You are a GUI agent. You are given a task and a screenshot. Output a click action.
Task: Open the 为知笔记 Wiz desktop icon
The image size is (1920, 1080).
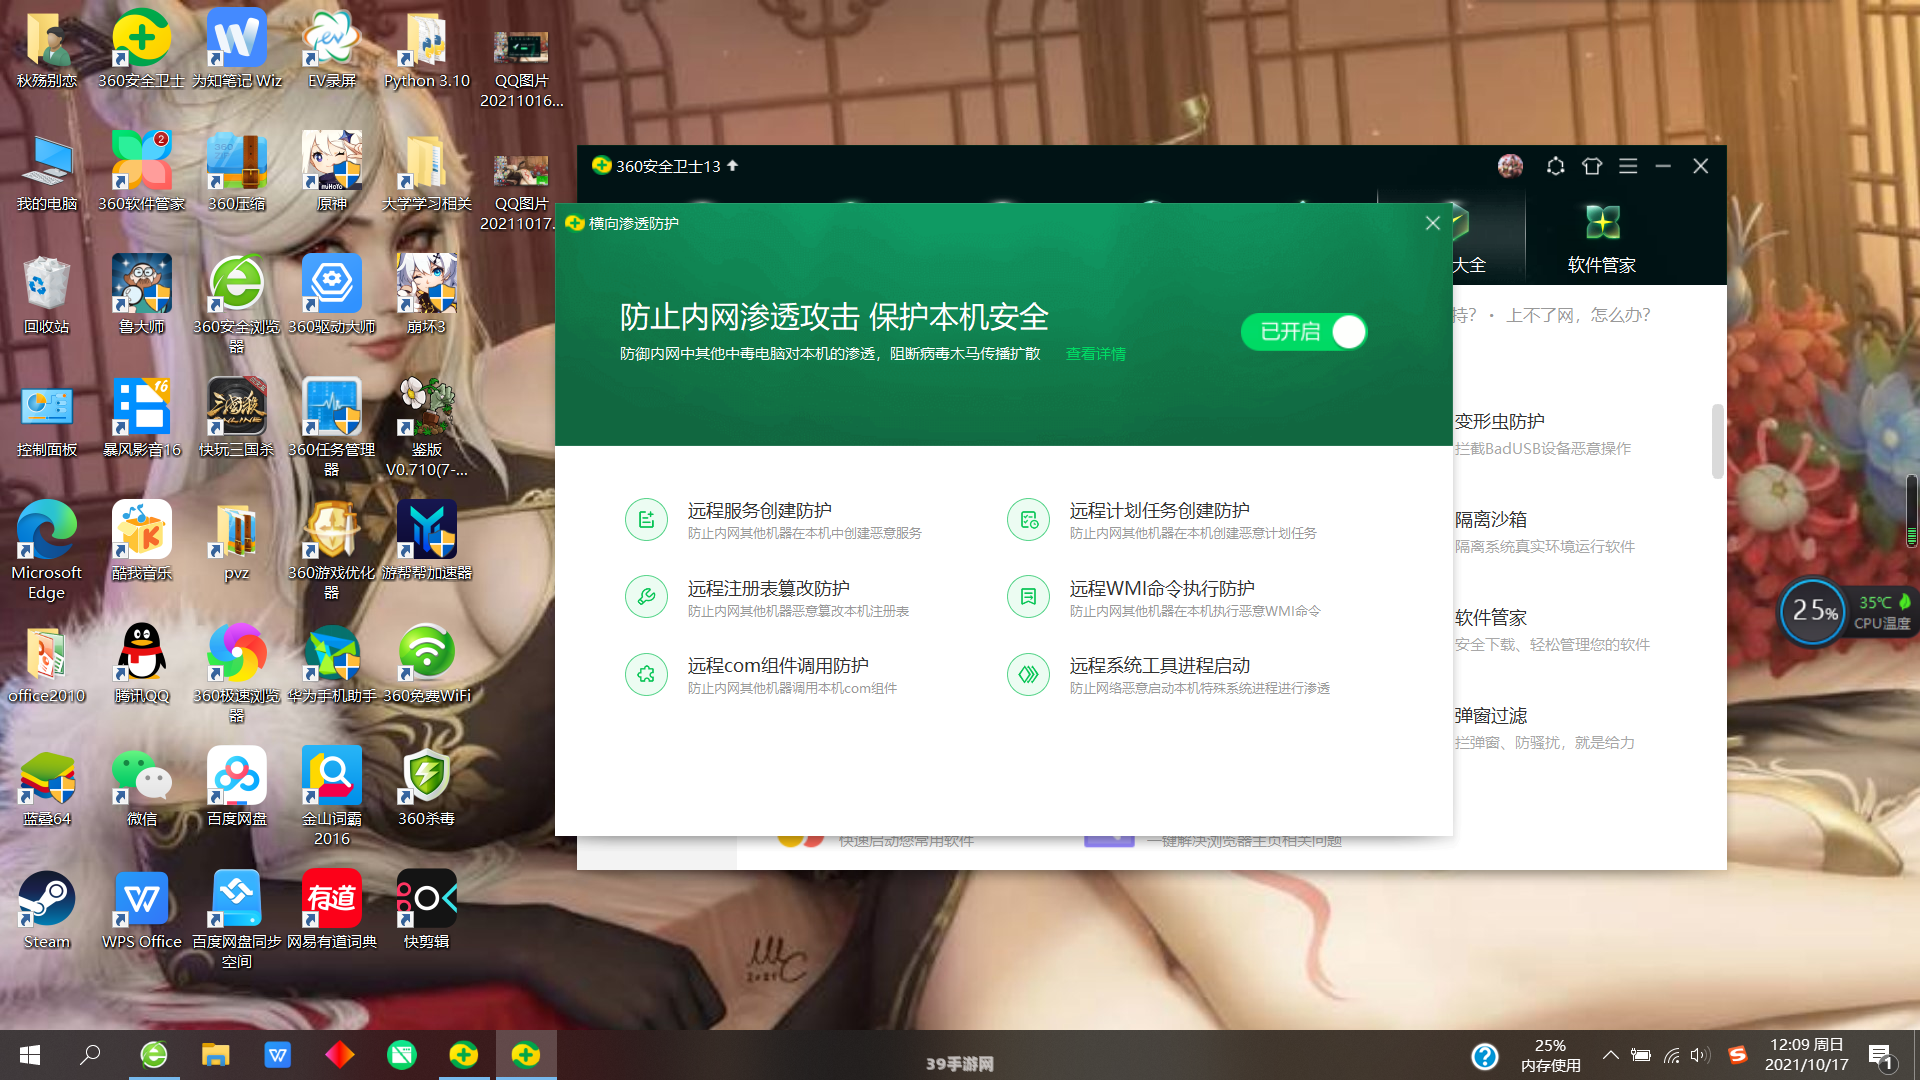(237, 50)
